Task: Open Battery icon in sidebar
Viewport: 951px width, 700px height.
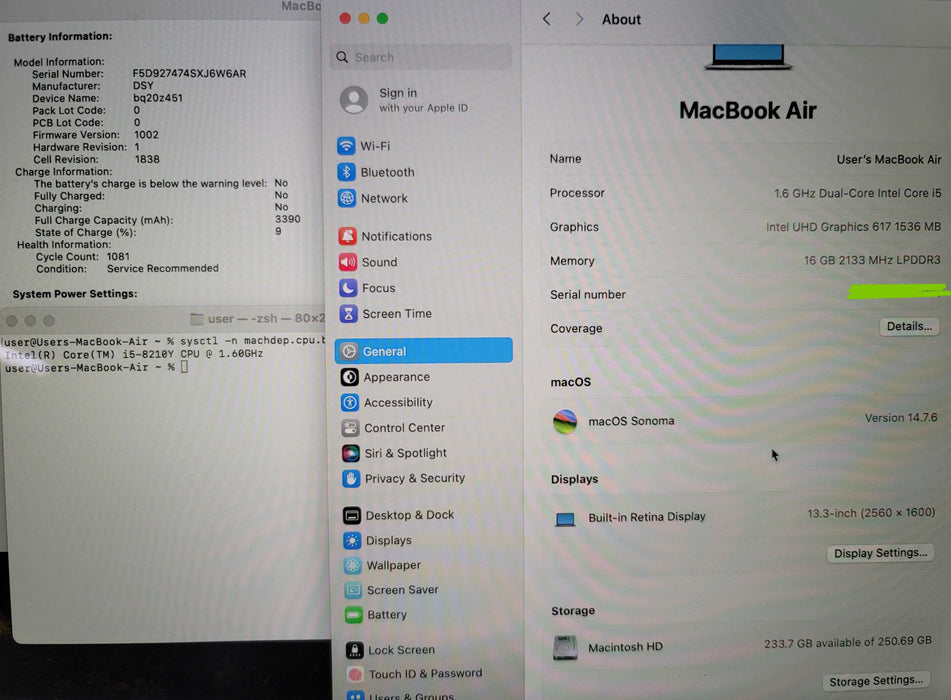Action: coord(354,614)
